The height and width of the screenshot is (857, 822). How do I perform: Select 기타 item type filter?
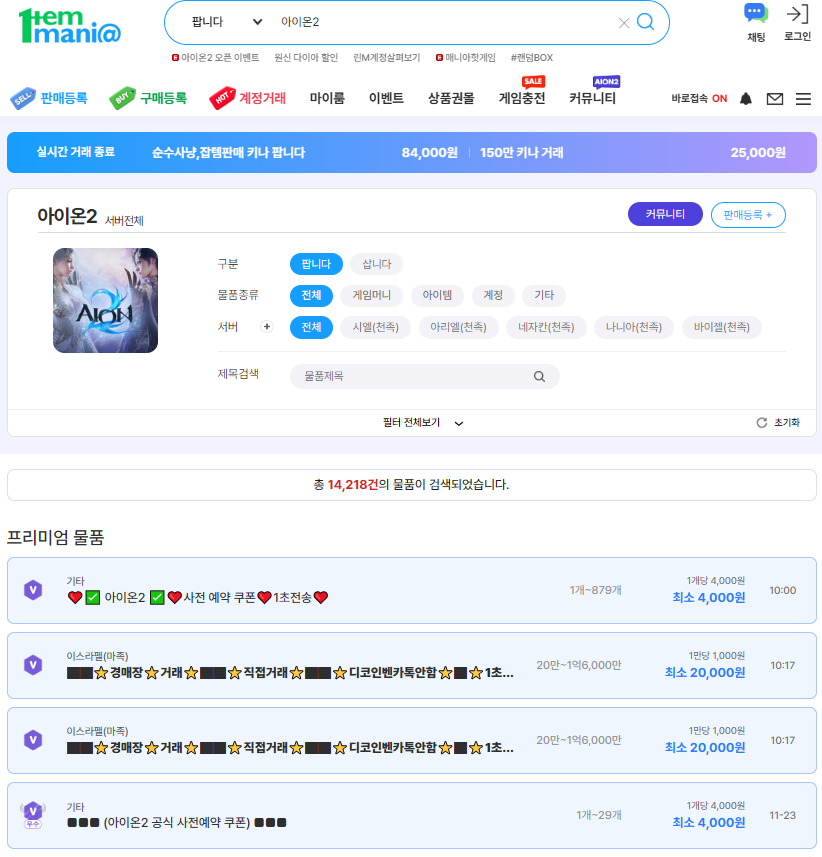[544, 295]
